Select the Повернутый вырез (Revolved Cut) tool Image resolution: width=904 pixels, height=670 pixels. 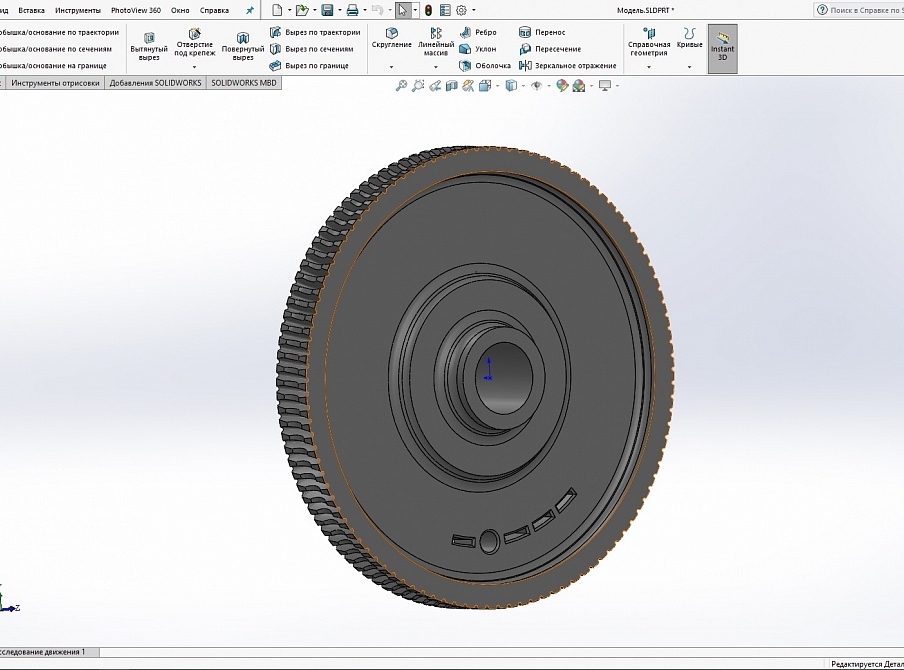pos(242,46)
